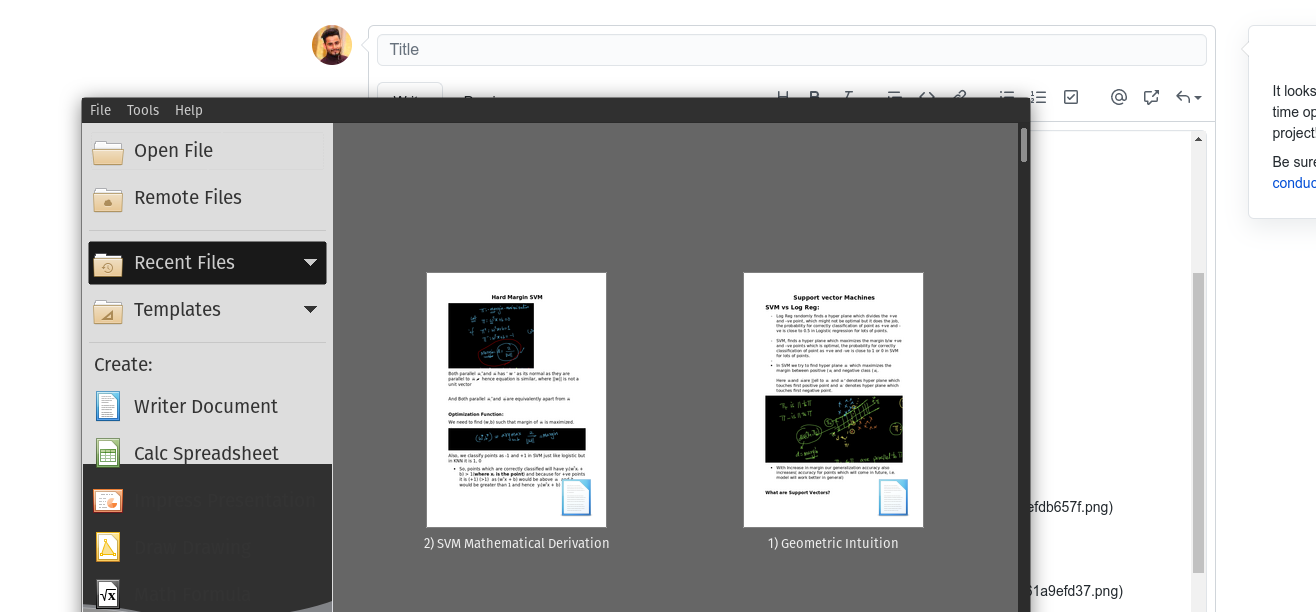Insert code via GitHub editor code icon
The height and width of the screenshot is (612, 1316).
pos(927,97)
